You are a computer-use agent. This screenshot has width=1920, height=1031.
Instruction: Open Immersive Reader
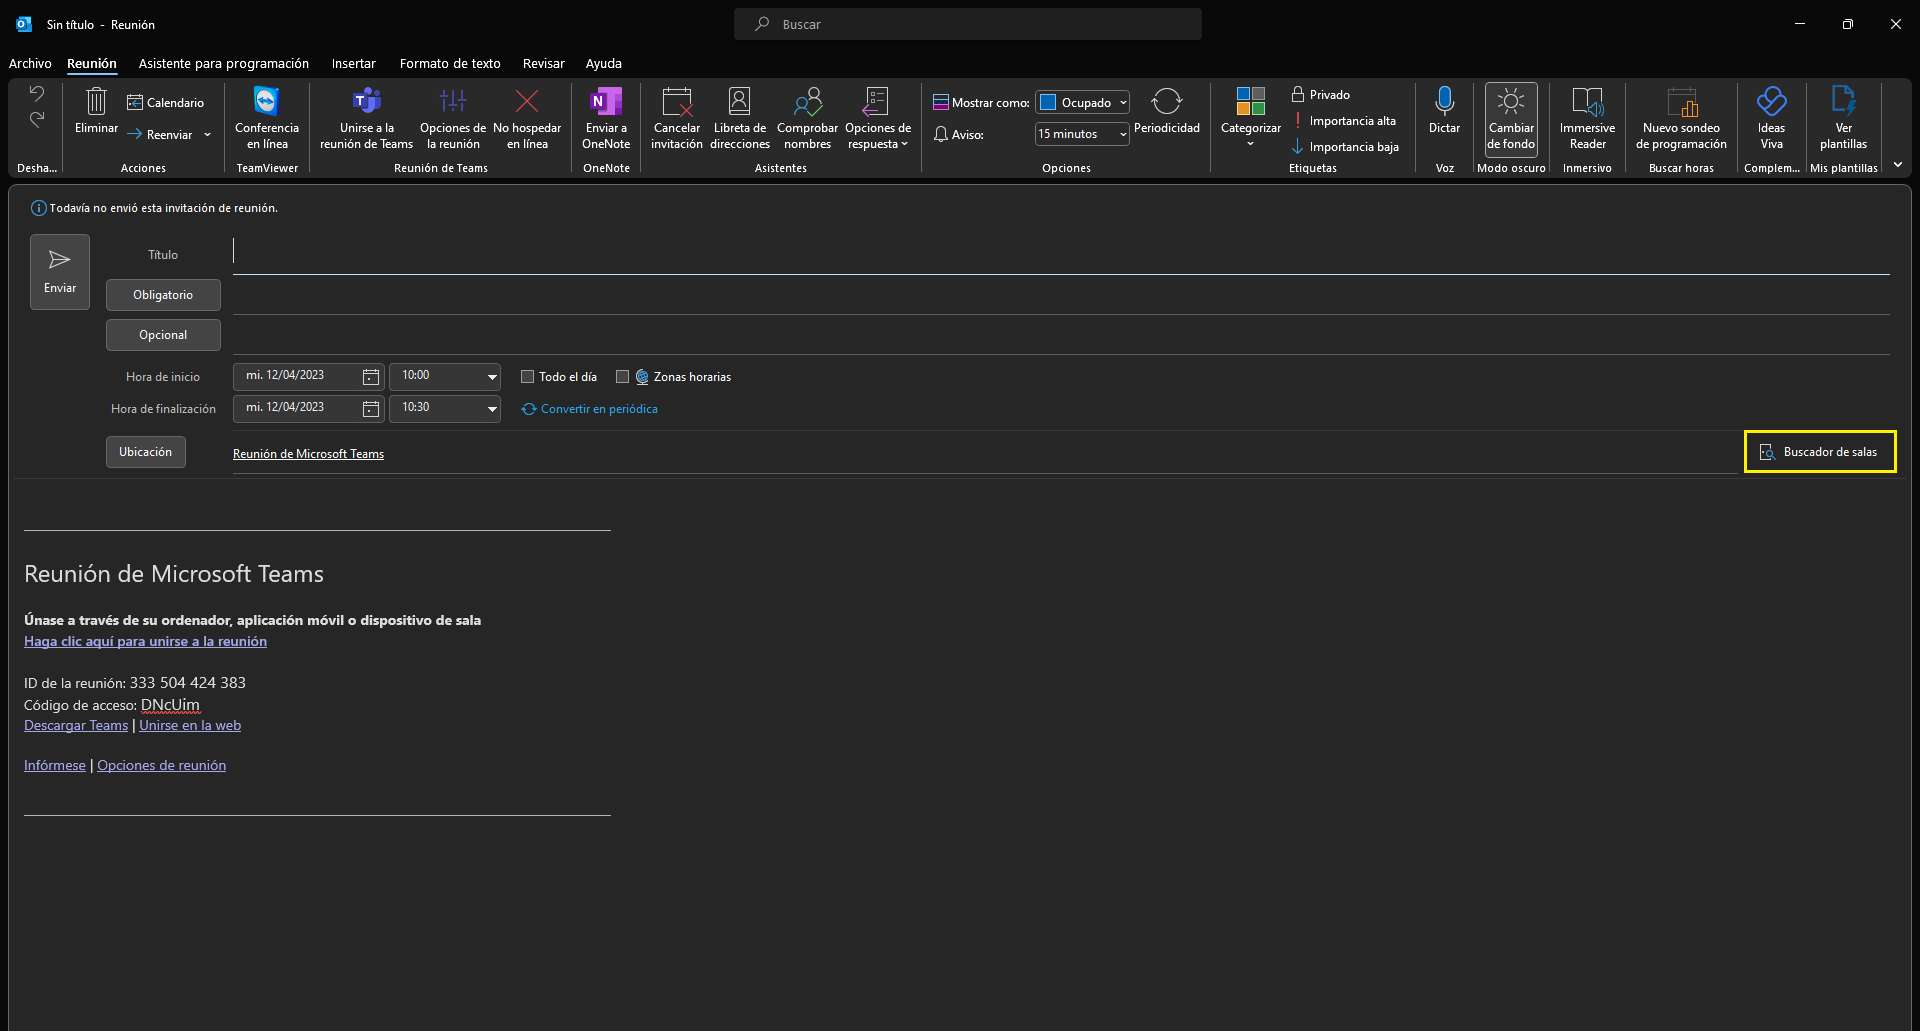[x=1587, y=118]
